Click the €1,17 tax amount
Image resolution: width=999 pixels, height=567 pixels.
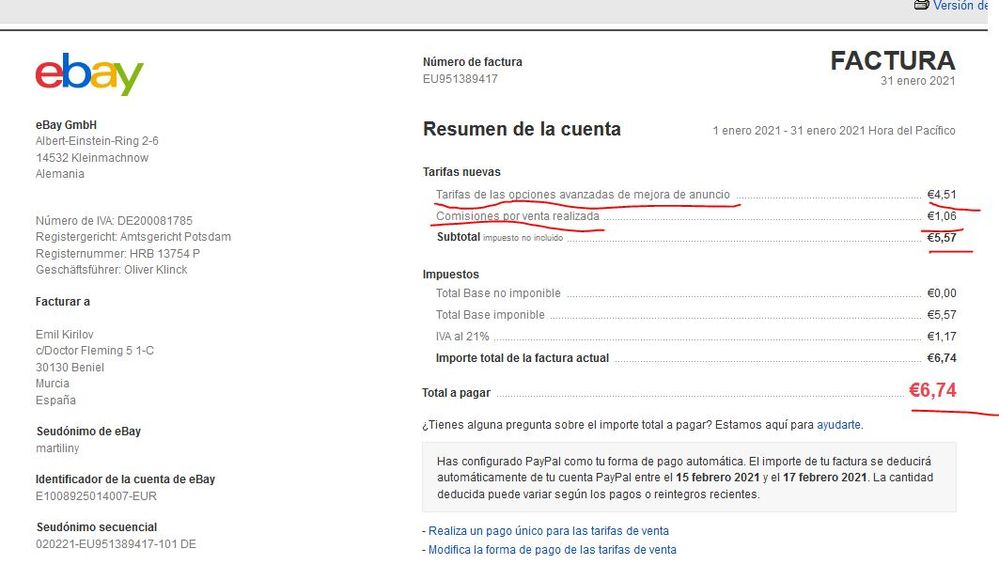(x=942, y=337)
